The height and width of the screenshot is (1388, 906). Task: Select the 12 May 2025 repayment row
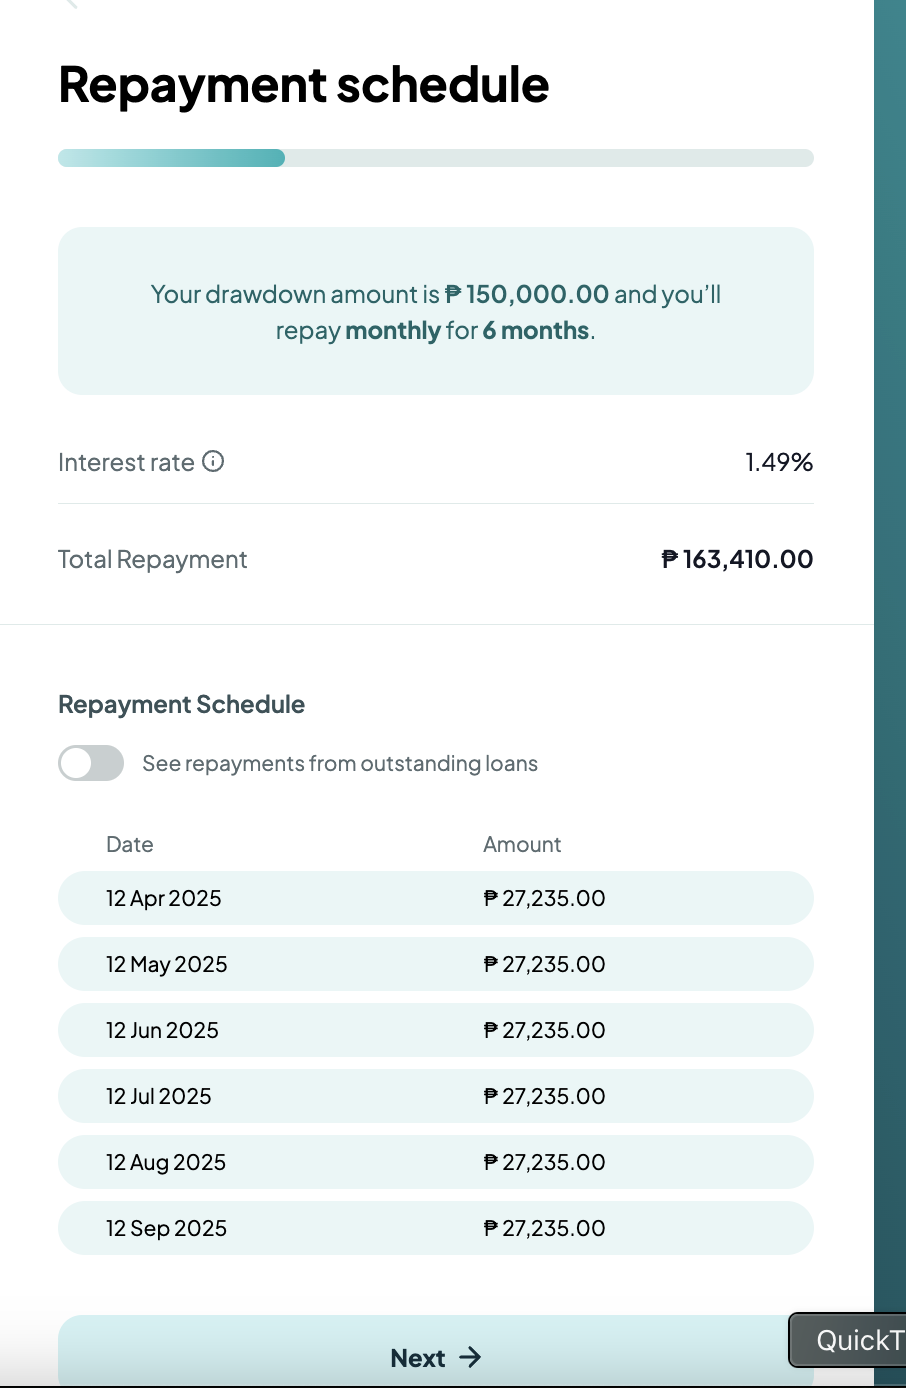tap(435, 964)
